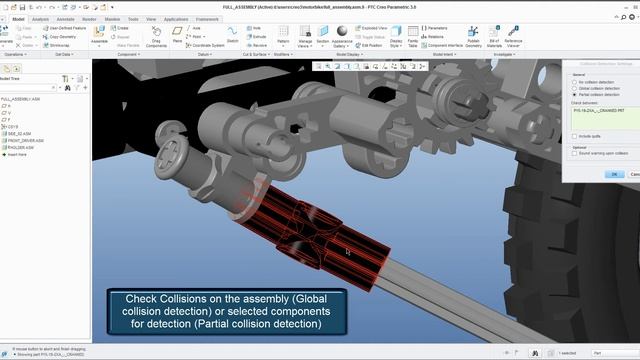Switch to the Annotate tab
Screen dimensions: 640x360
click(x=65, y=19)
